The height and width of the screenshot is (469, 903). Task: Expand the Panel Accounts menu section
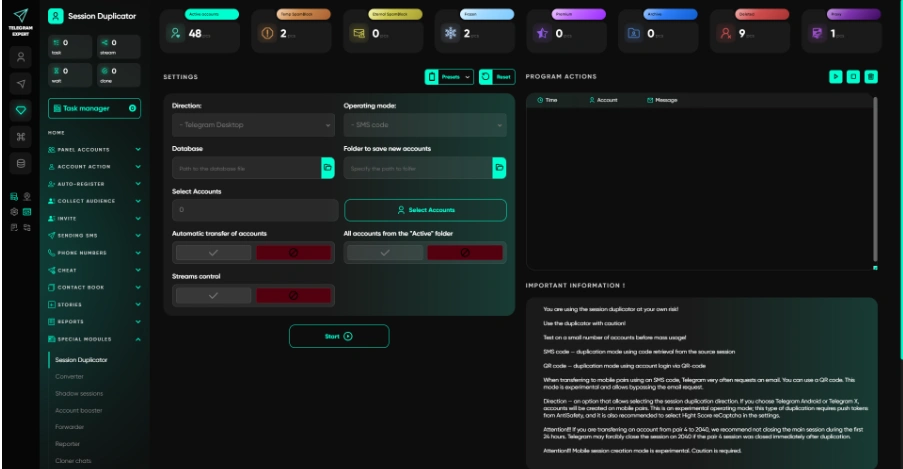(94, 149)
